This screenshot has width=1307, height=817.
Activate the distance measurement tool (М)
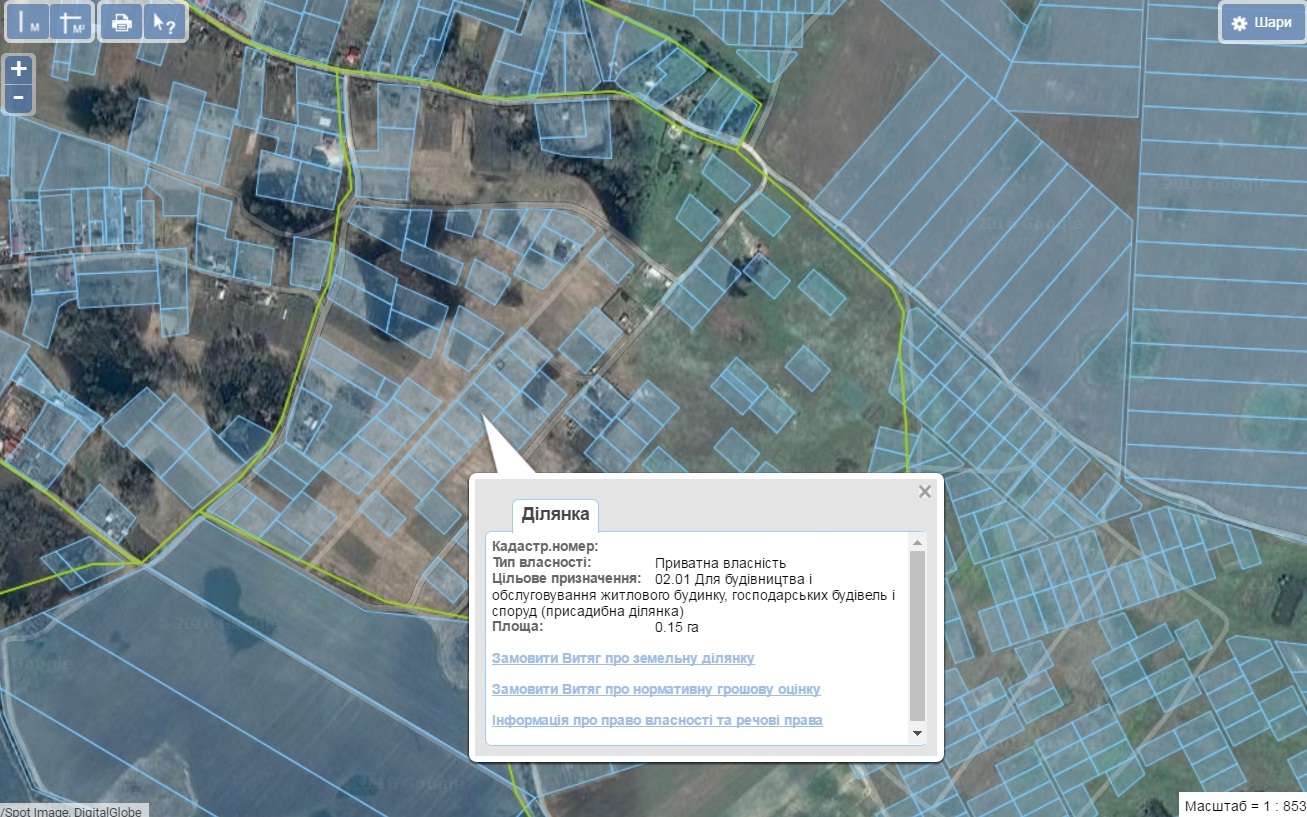click(29, 22)
